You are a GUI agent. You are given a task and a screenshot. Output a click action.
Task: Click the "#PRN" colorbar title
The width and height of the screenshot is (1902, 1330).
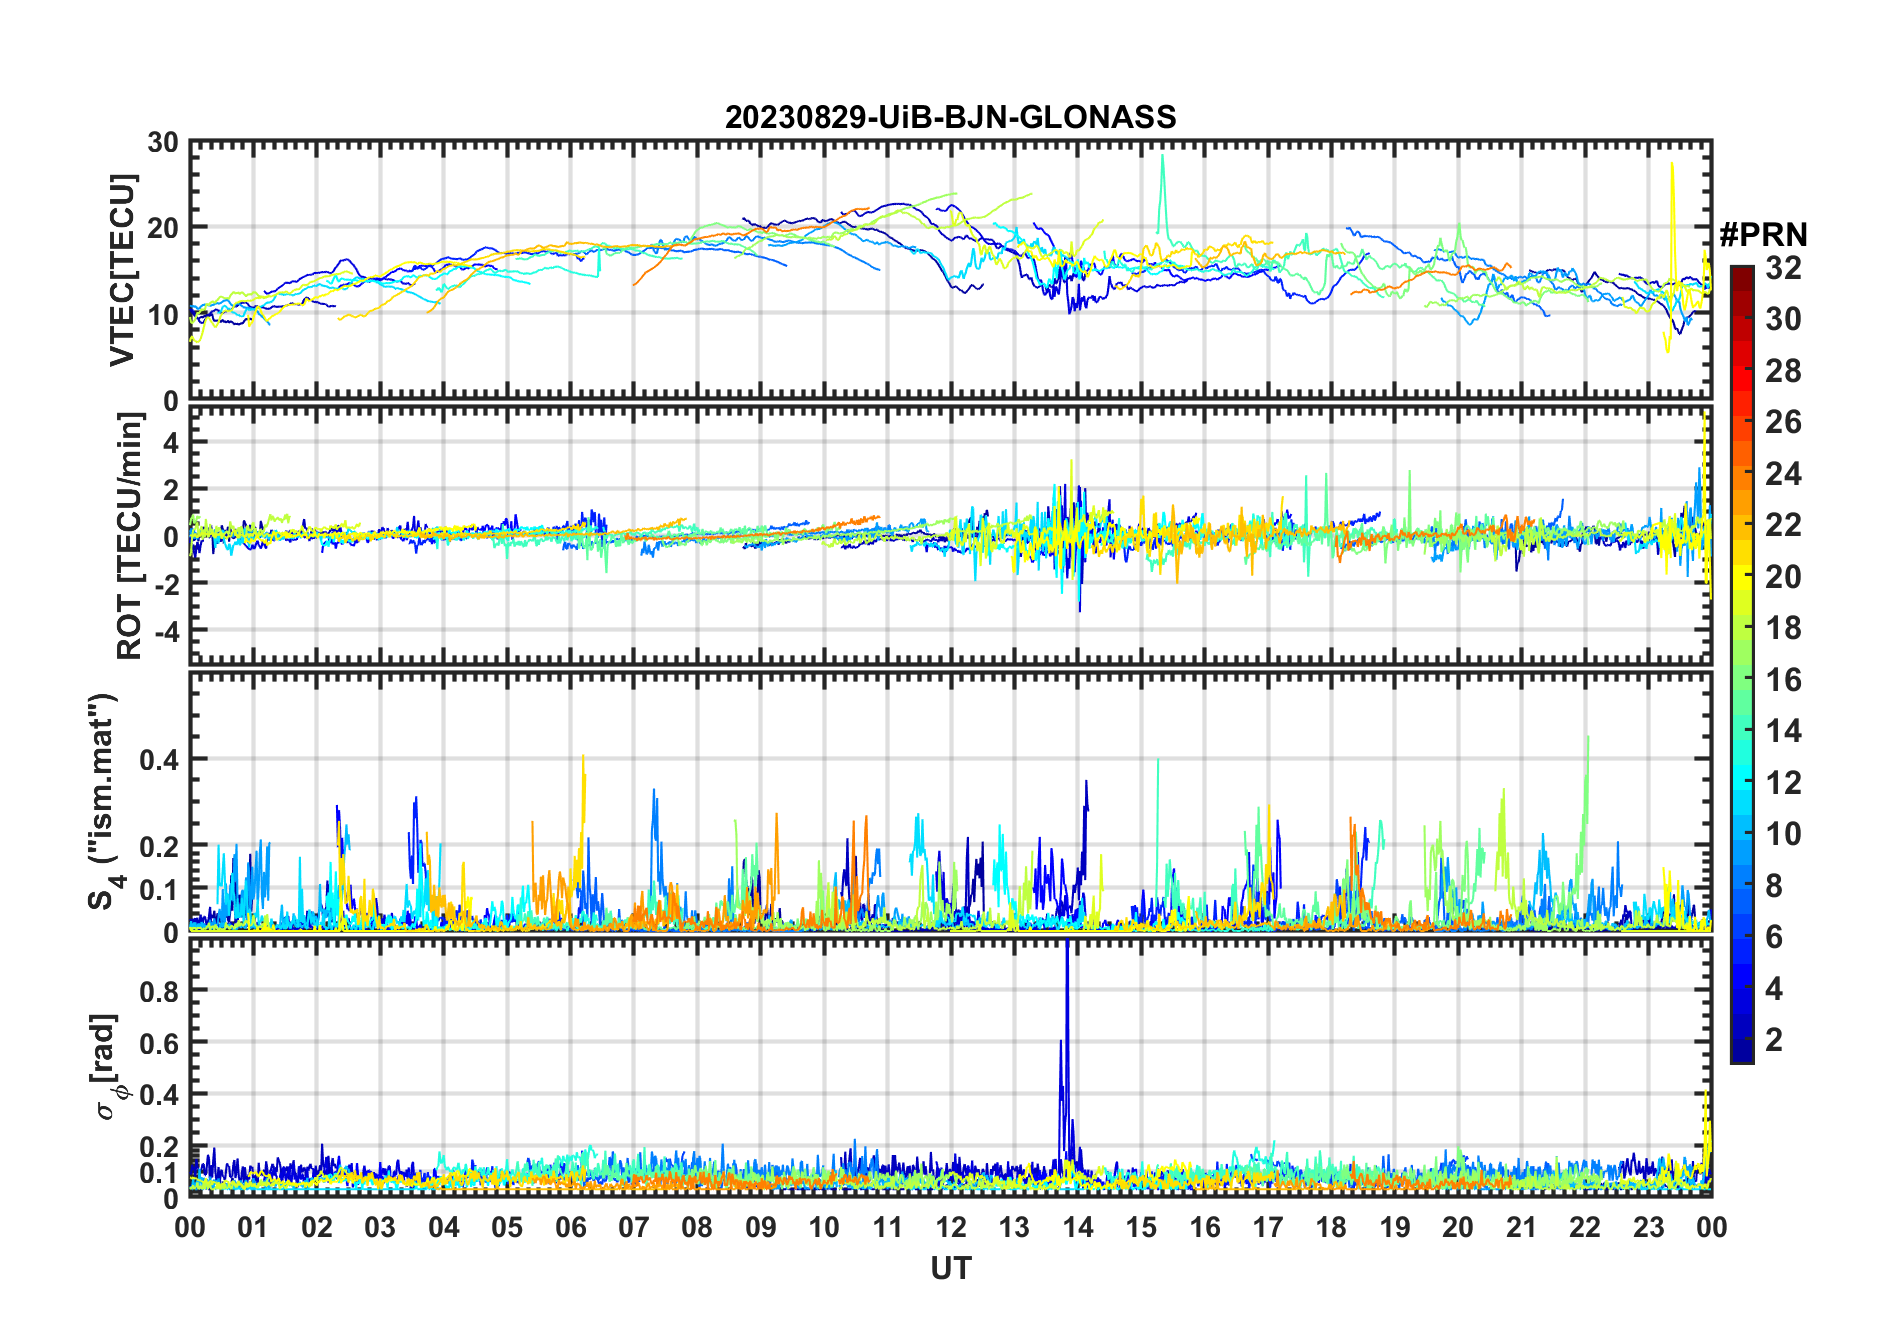pyautogui.click(x=1763, y=235)
